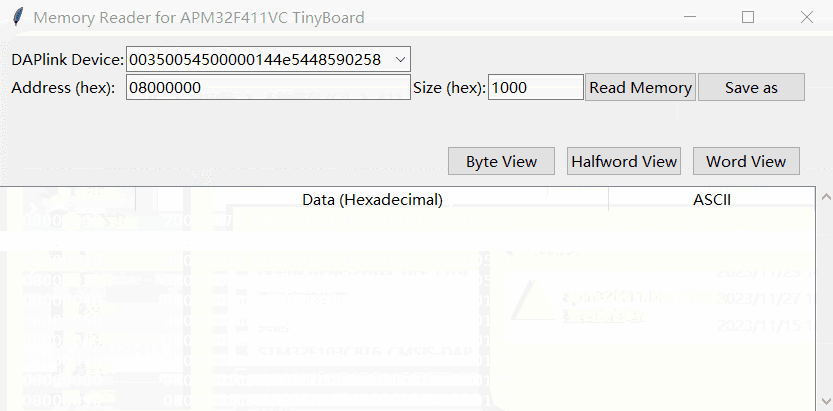Click the ASCII column header

coord(711,200)
